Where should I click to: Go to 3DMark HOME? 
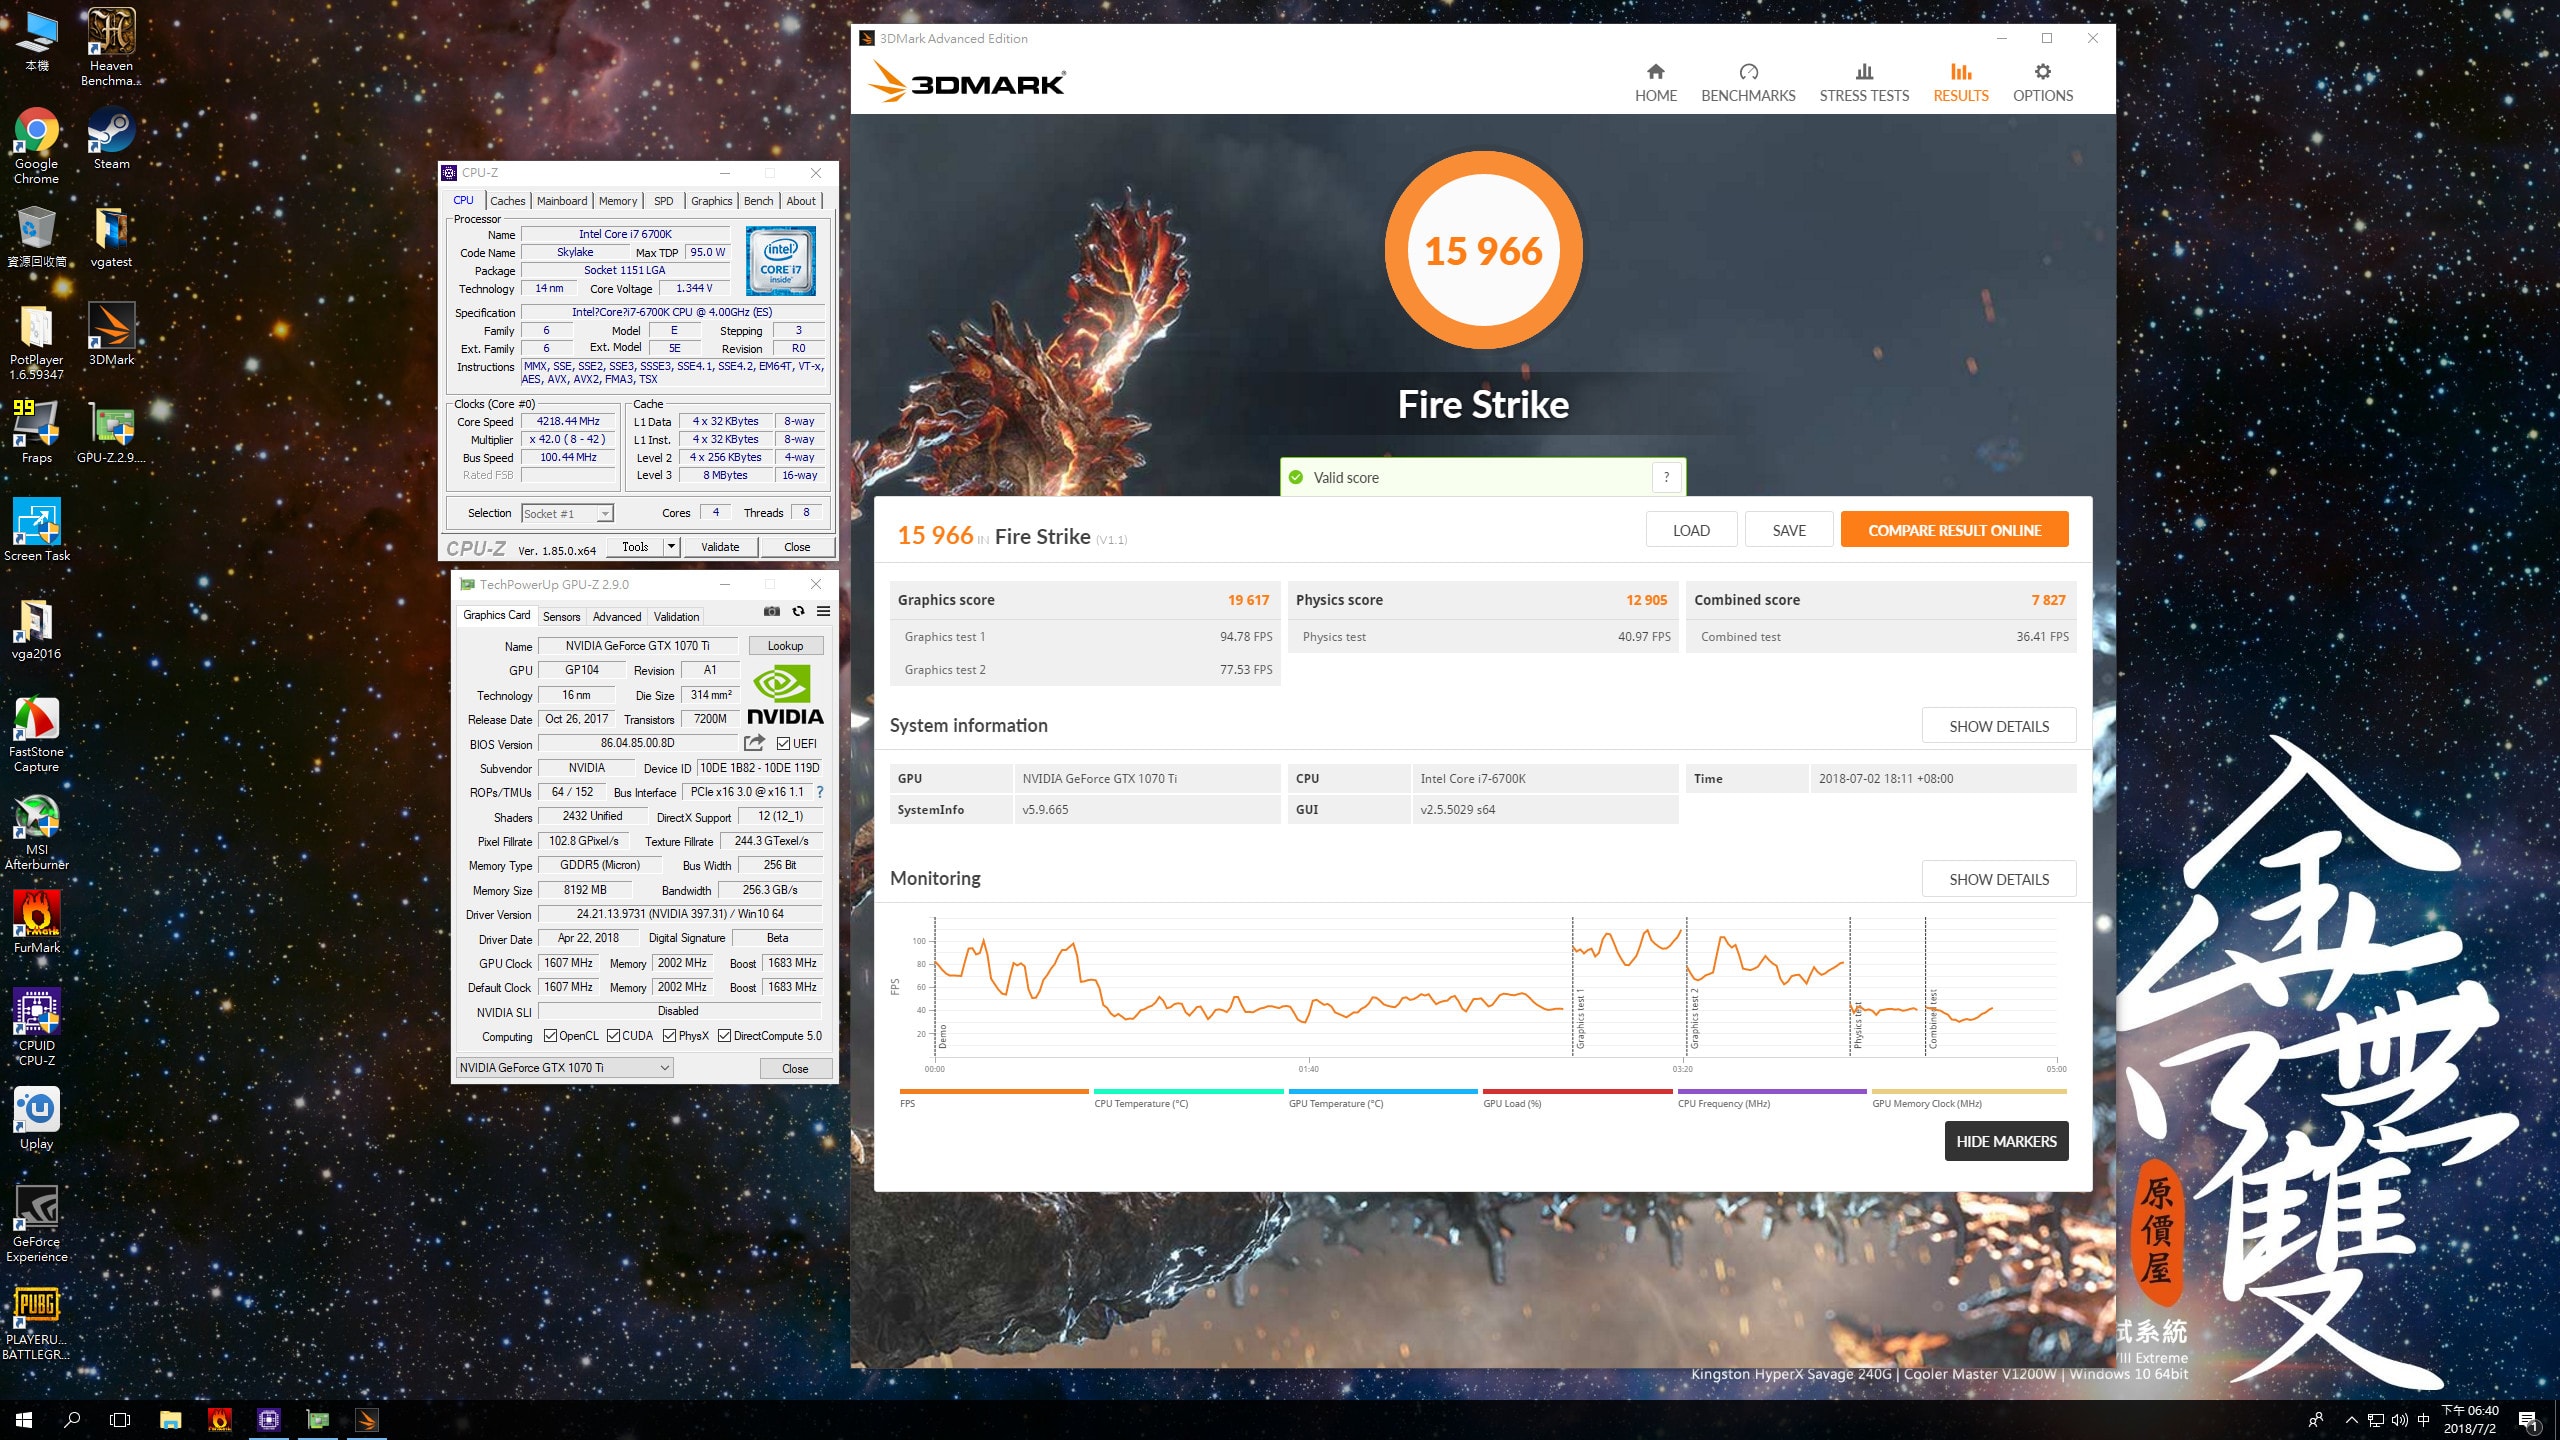tap(1656, 83)
